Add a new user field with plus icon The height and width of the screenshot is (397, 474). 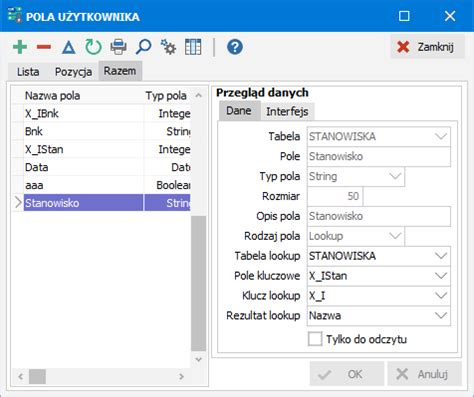click(x=20, y=47)
